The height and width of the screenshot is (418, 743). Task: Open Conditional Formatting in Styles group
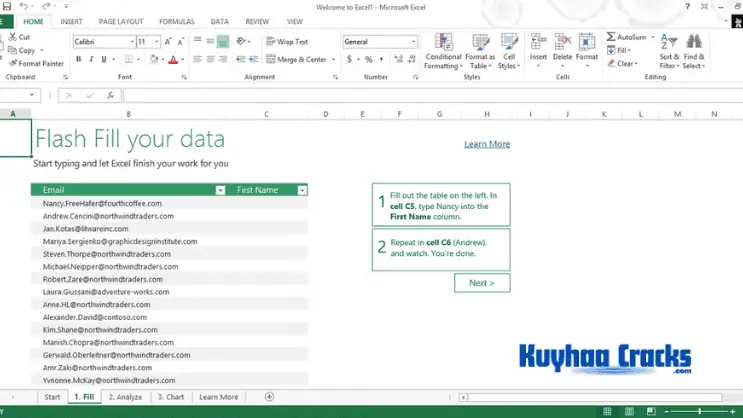pyautogui.click(x=443, y=50)
